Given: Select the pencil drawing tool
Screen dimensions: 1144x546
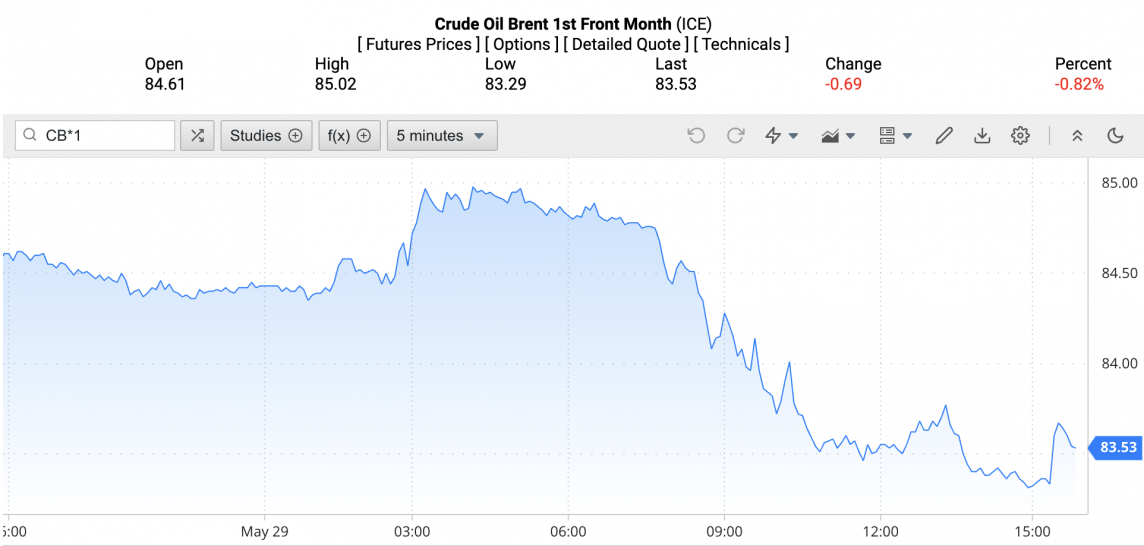Looking at the screenshot, I should point(944,136).
